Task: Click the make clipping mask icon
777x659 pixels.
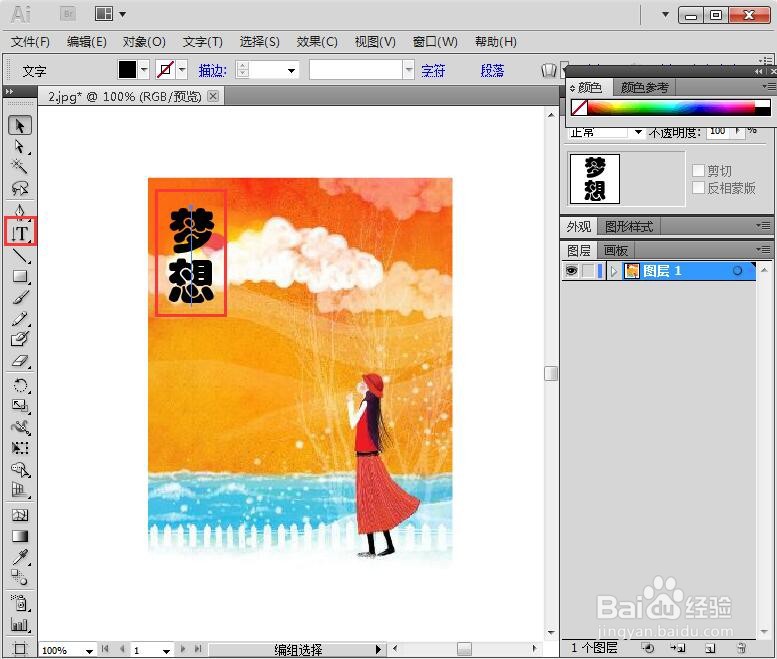Action: [647, 648]
